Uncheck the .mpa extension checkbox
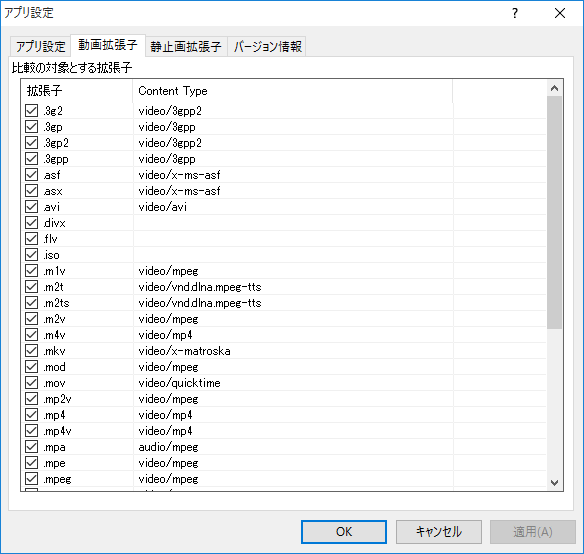 click(32, 447)
